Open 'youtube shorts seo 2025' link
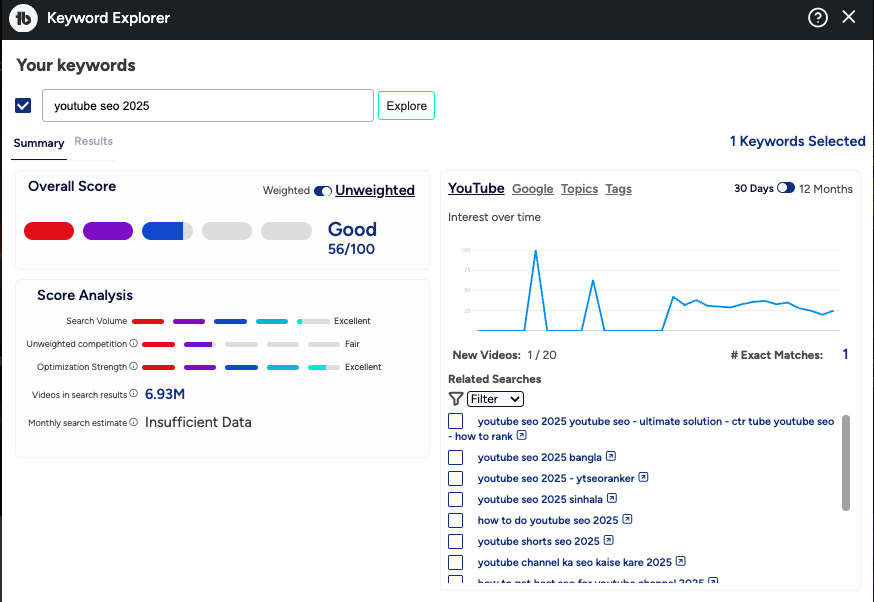 pos(538,541)
